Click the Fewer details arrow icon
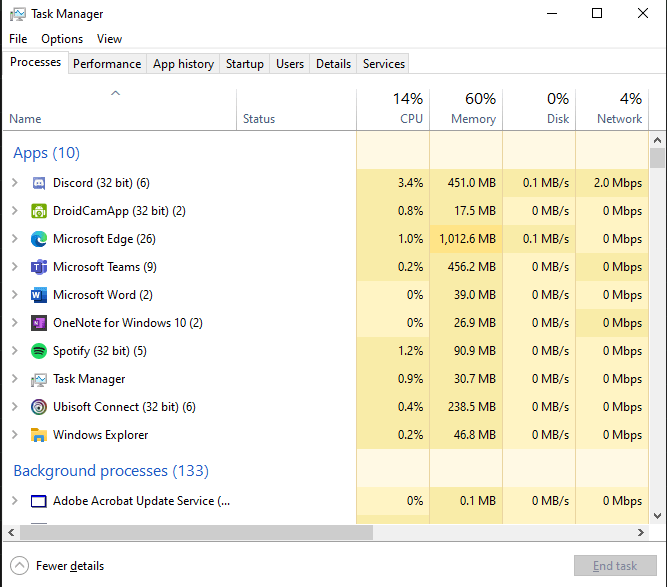The width and height of the screenshot is (667, 587). coord(19,566)
